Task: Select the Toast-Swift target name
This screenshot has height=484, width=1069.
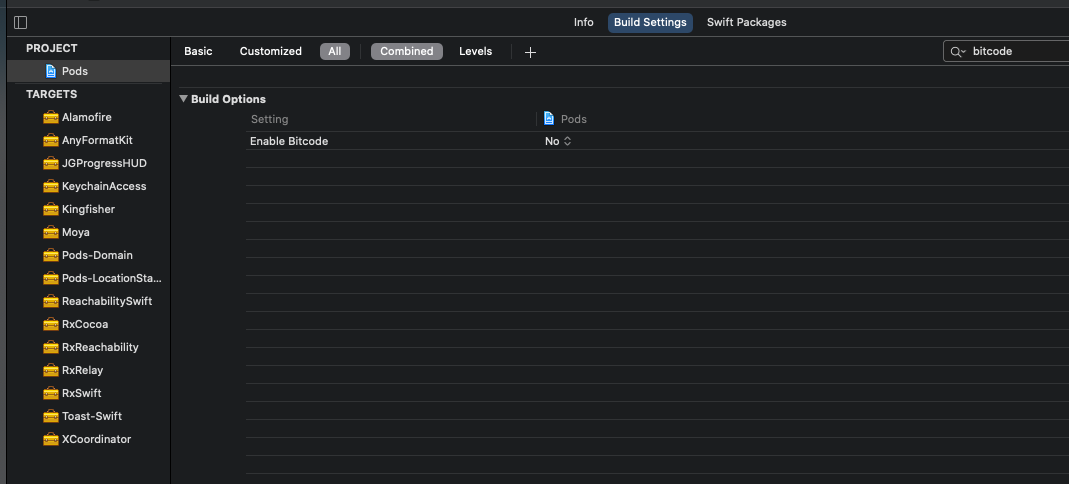Action: tap(92, 417)
